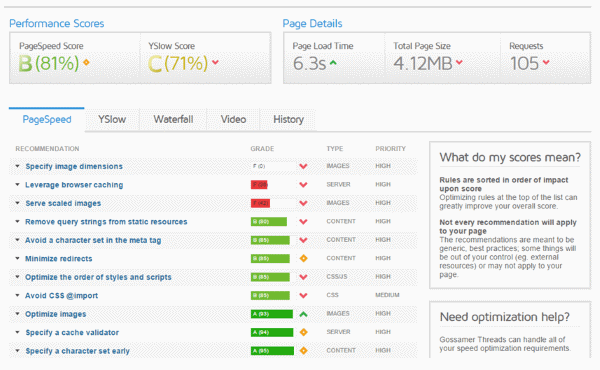This screenshot has width=600, height=370.
Task: Switch to the PageSpeed tab
Action: (47, 119)
